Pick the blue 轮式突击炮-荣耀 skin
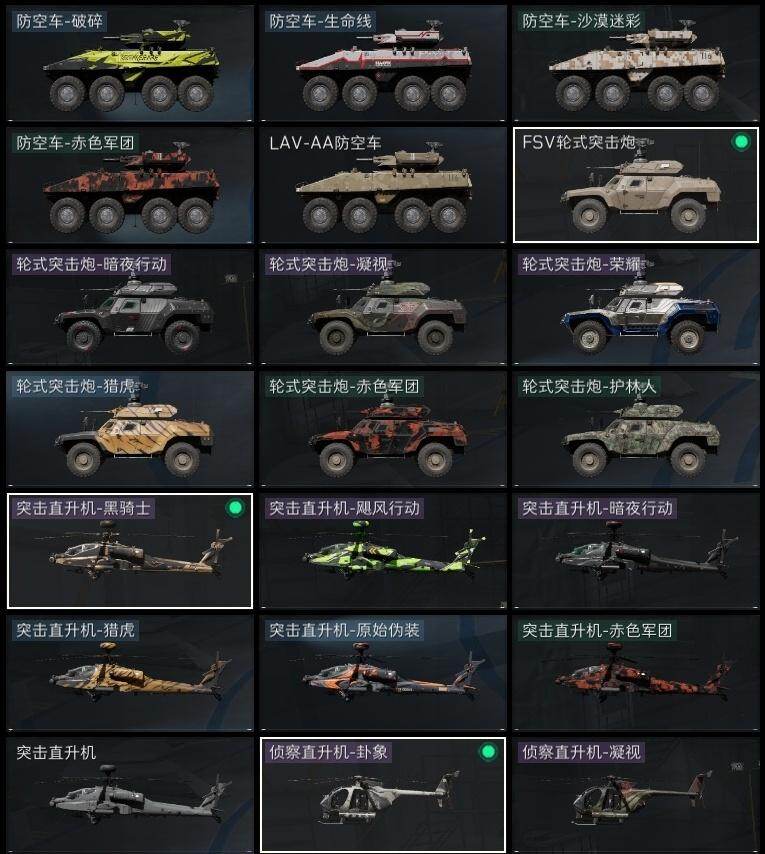765x854 pixels. 636,307
